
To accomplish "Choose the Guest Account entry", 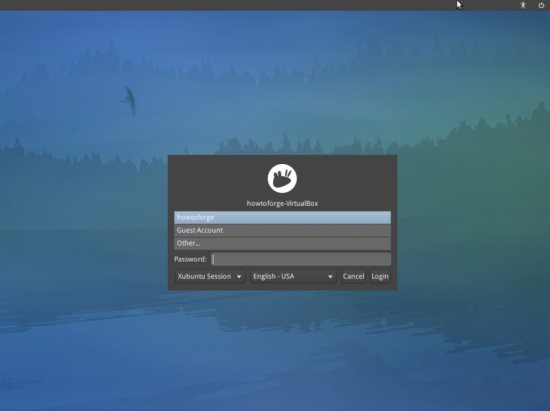I will coord(282,230).
